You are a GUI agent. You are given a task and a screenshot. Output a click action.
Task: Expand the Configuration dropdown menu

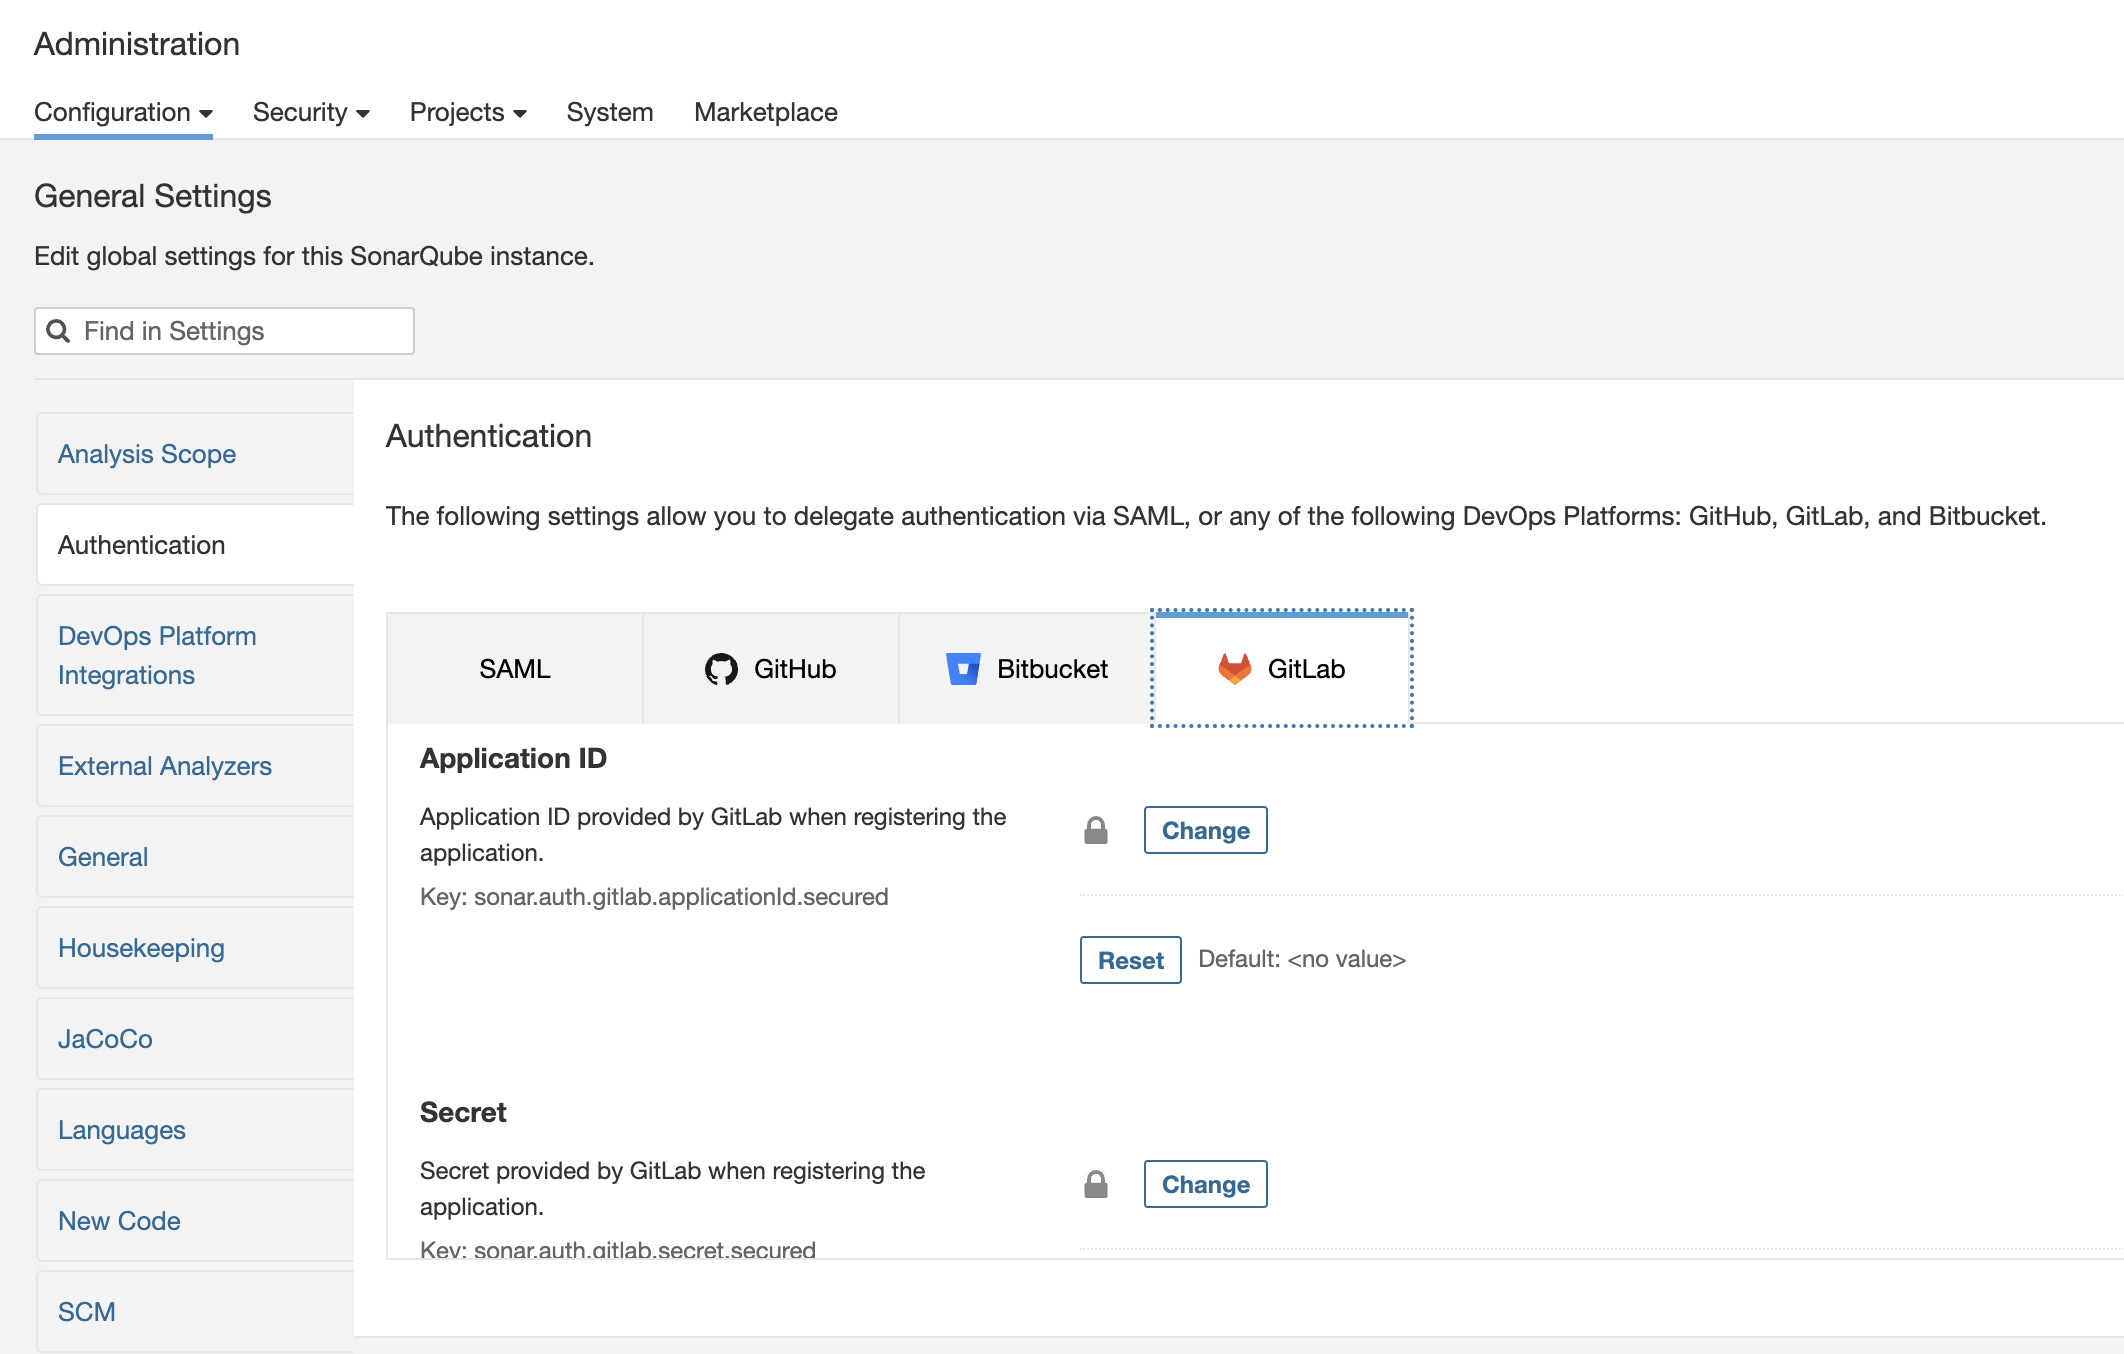click(x=123, y=112)
